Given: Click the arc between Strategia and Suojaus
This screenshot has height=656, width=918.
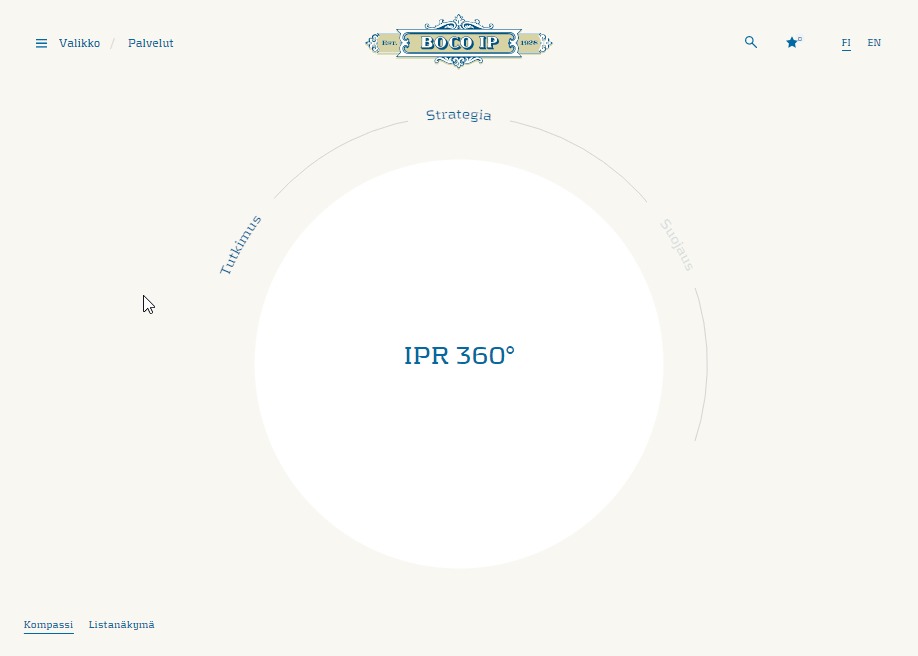Looking at the screenshot, I should point(585,147).
